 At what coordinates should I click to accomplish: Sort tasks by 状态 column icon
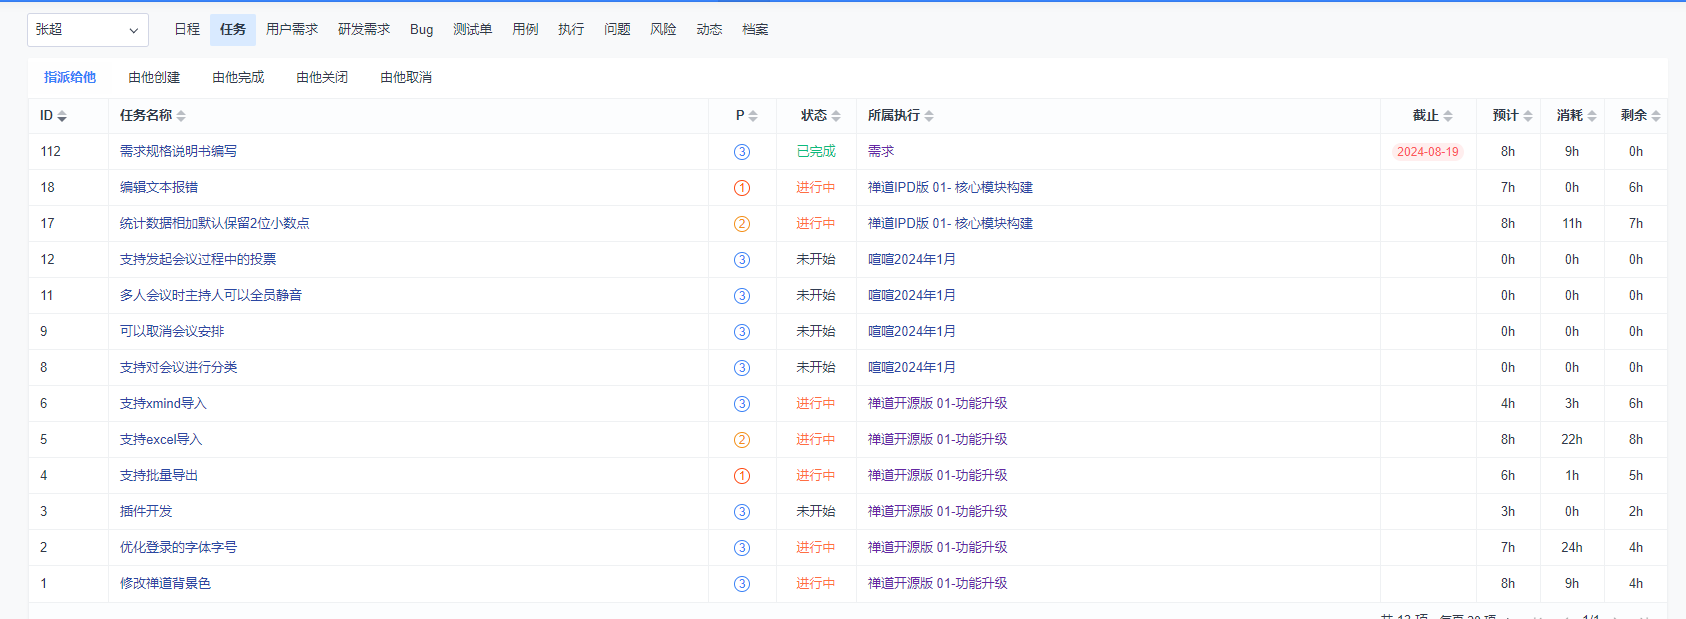(x=836, y=116)
